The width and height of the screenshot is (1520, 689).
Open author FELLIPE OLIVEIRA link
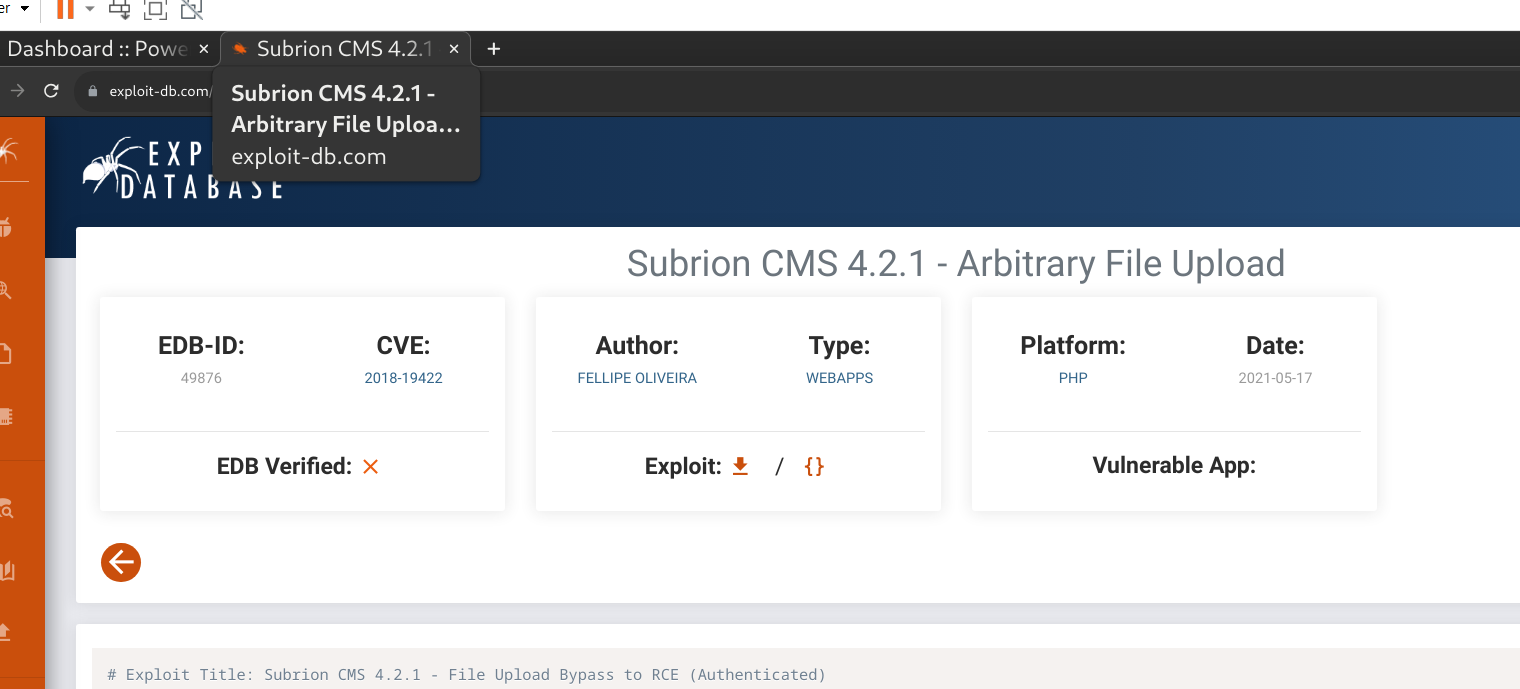637,378
